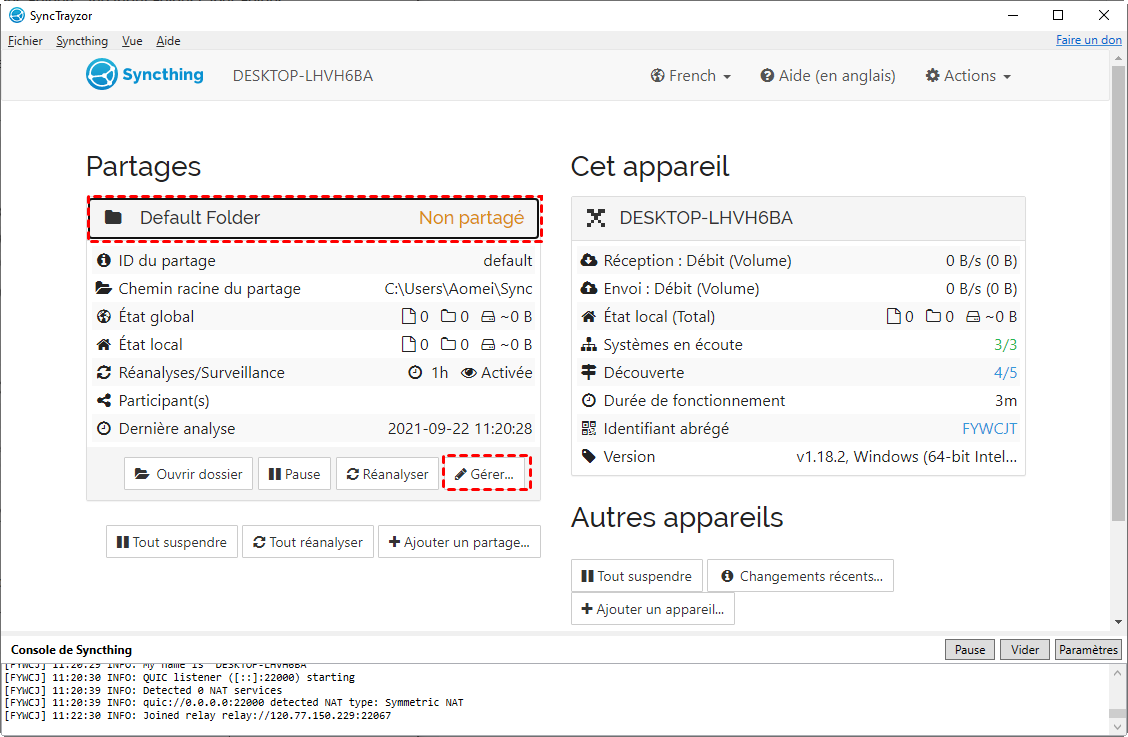The height and width of the screenshot is (737, 1128).
Task: Click the download cloud icon by Réception
Action: click(588, 260)
